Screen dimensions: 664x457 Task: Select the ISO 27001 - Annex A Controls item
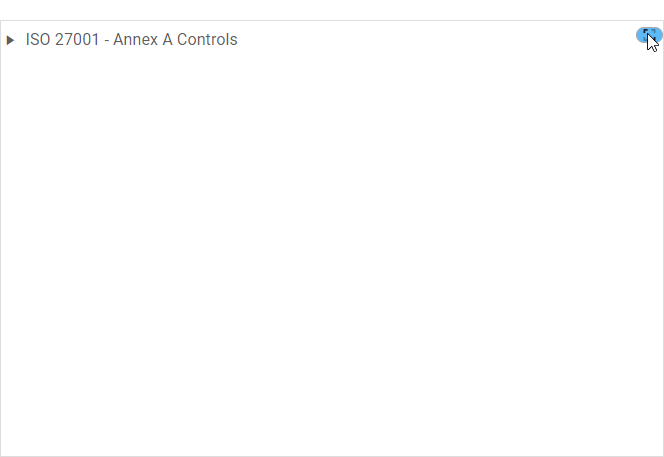tap(131, 40)
